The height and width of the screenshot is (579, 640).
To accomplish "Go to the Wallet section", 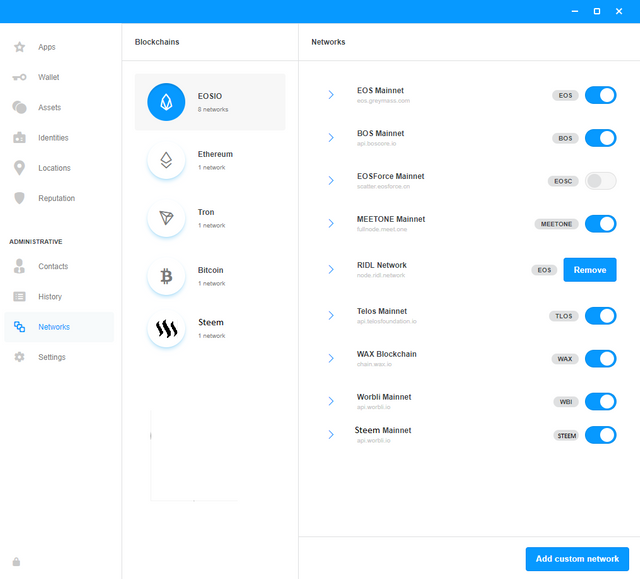I will (x=59, y=77).
